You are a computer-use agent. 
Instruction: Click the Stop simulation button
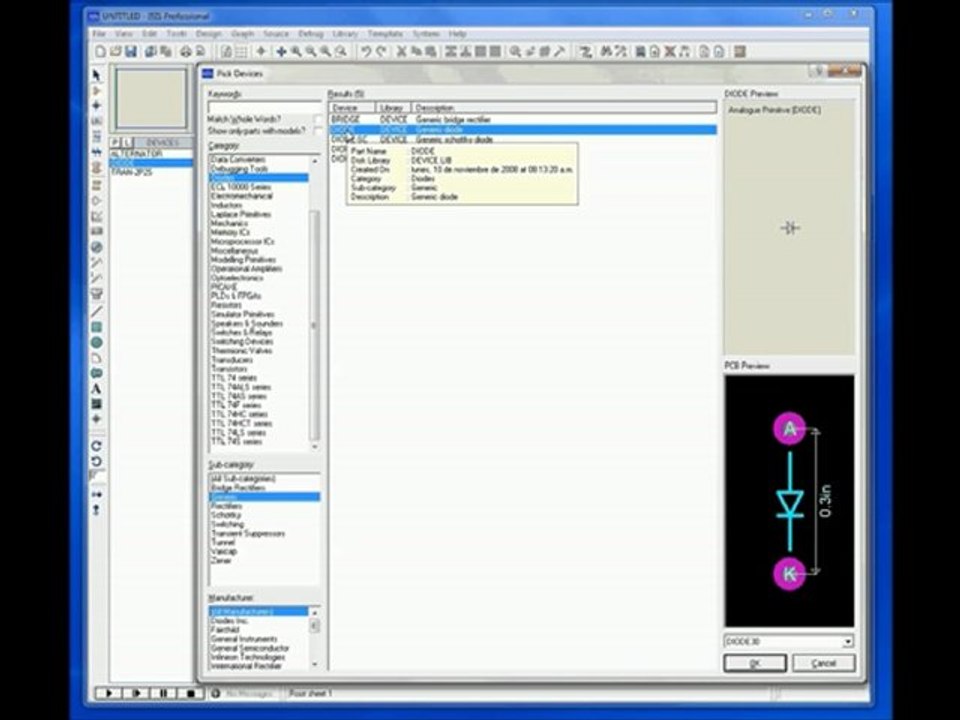tap(190, 693)
